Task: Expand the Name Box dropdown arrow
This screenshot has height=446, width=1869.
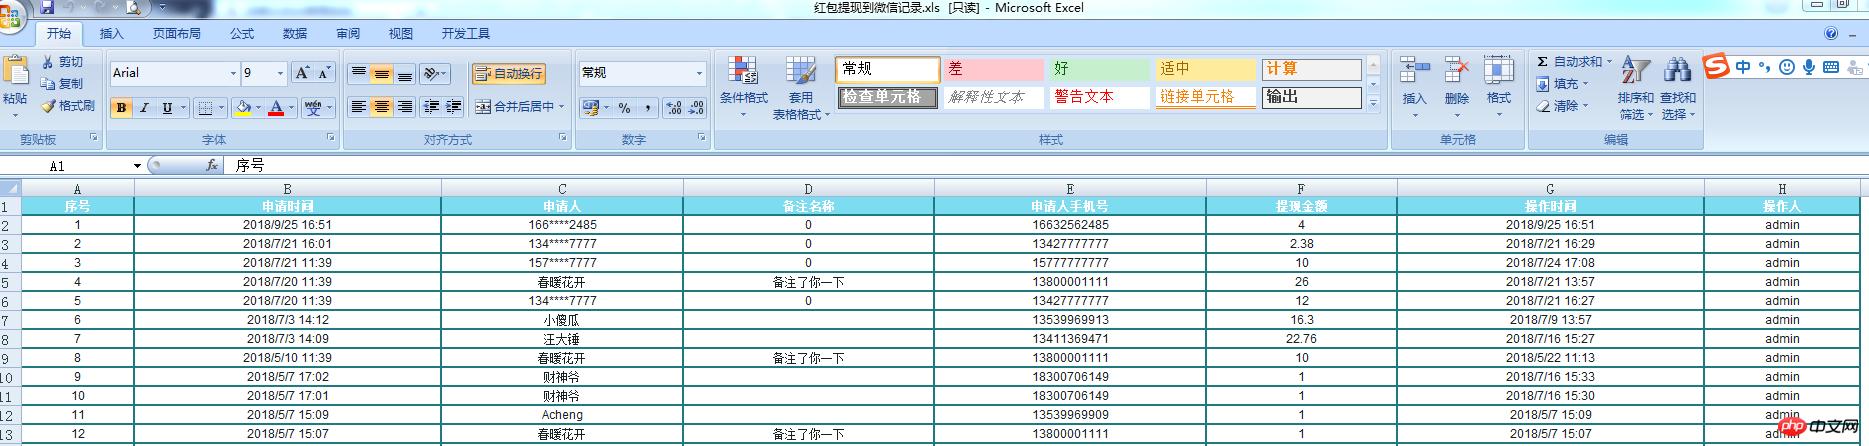Action: (137, 166)
